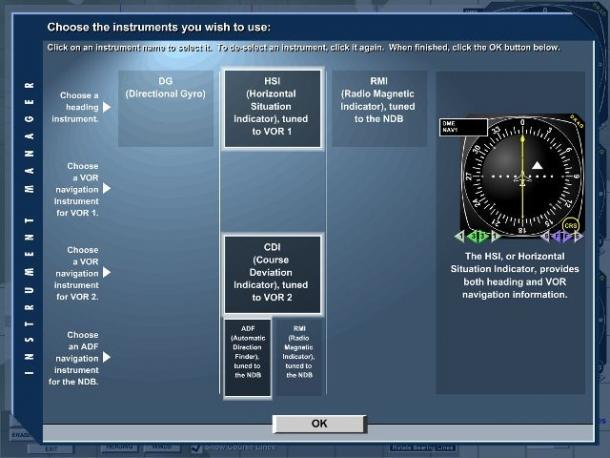
Task: De-select the ADF (Automatic Direction Finder) tile
Action: coord(247,358)
